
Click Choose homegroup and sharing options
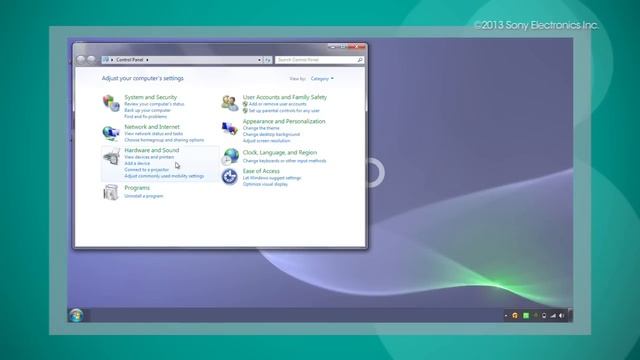click(x=164, y=140)
